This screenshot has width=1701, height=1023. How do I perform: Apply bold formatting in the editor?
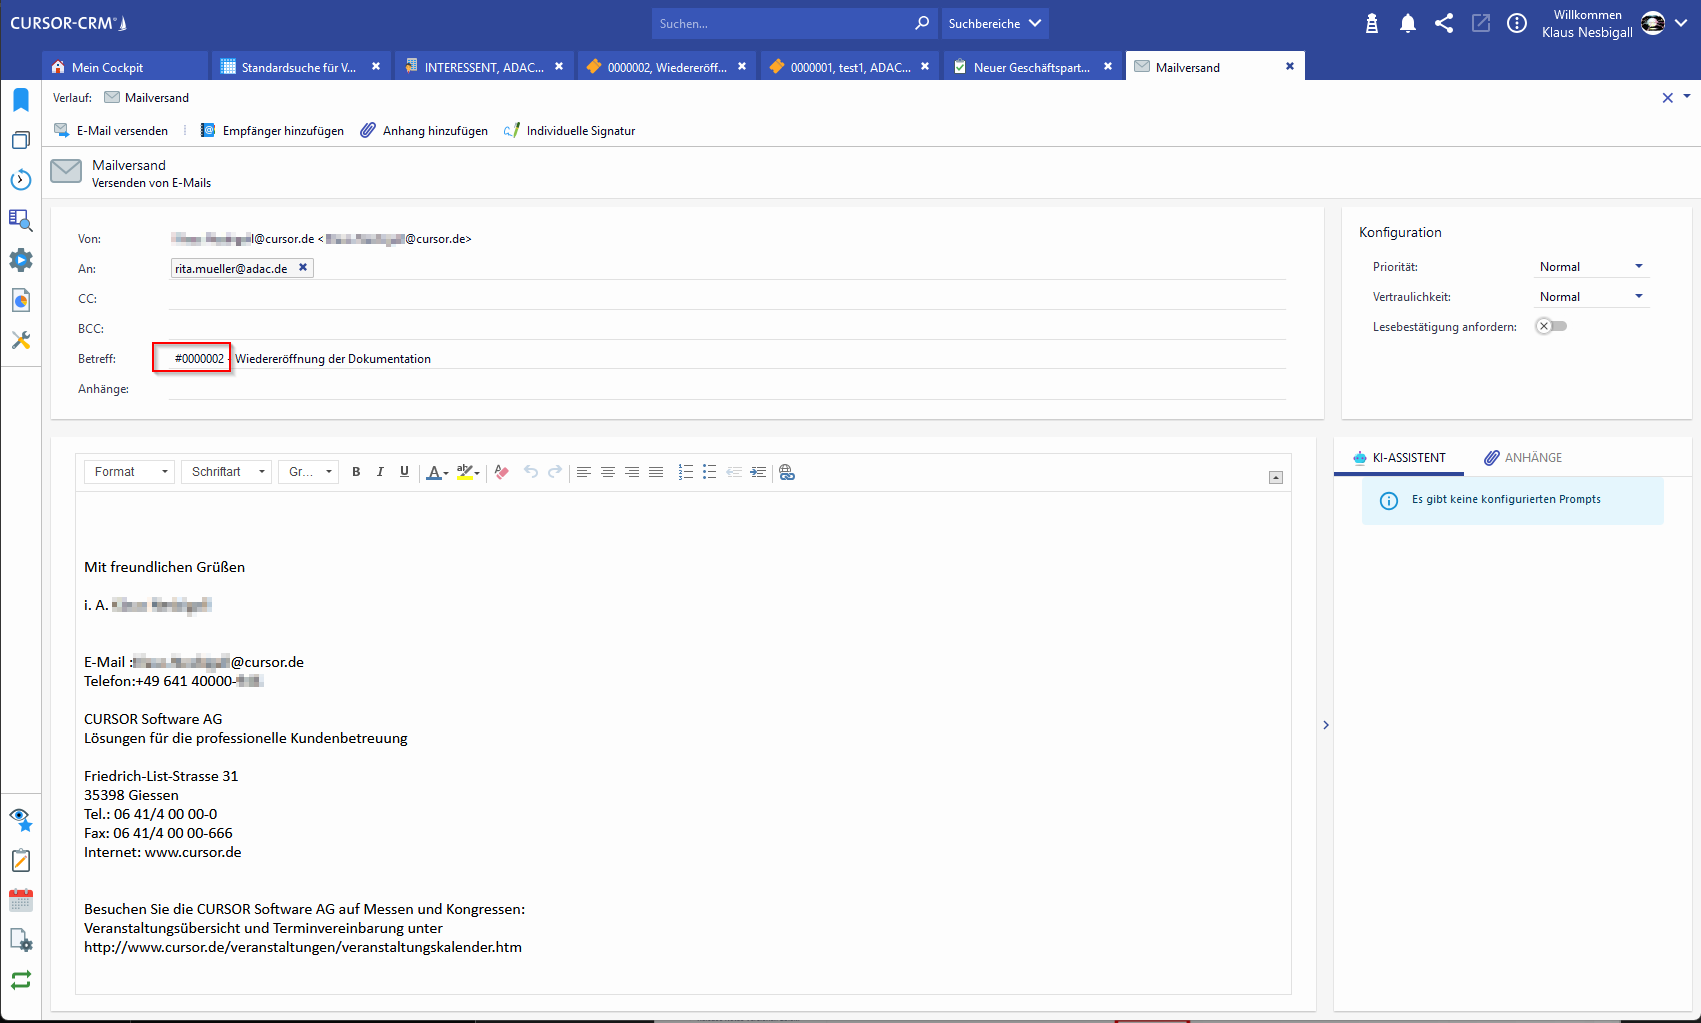pos(356,472)
